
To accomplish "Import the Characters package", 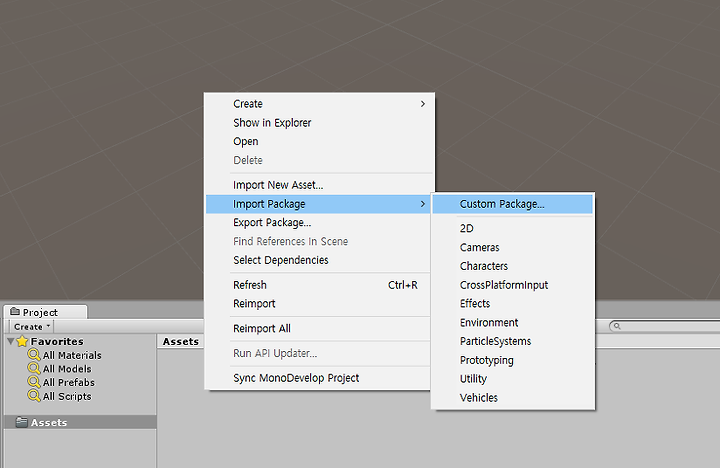I will click(x=512, y=266).
